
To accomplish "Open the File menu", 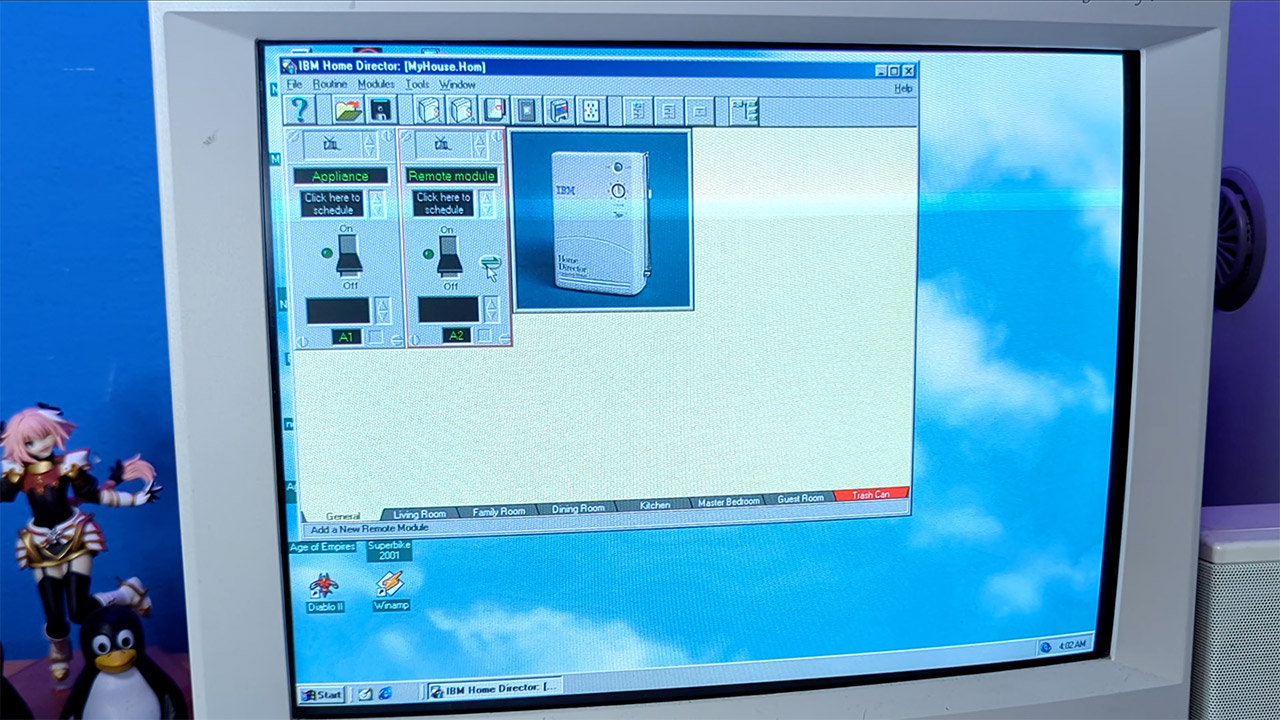I will tap(294, 85).
